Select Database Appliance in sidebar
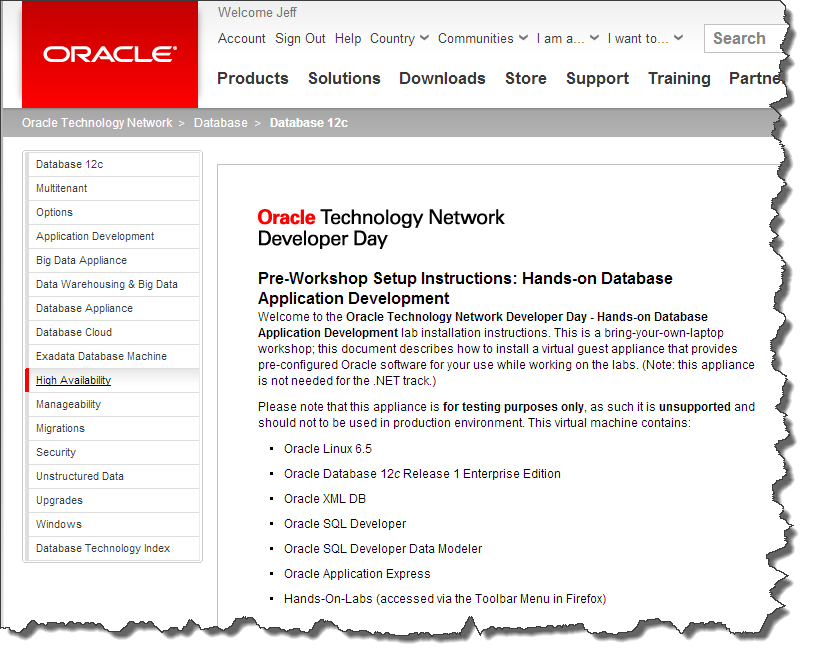This screenshot has width=814, height=661. point(113,308)
